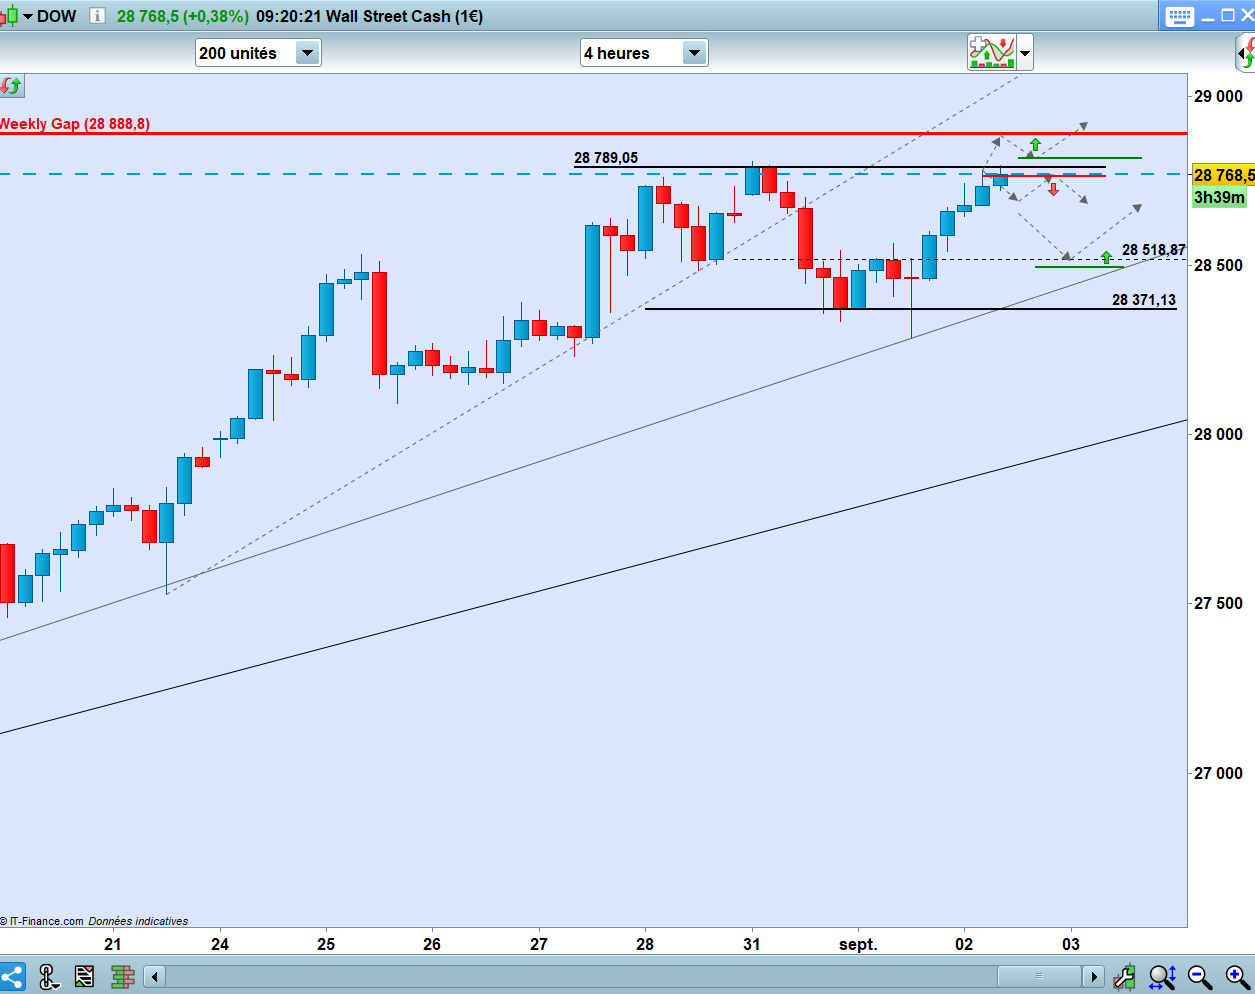This screenshot has height=994, width=1255.
Task: Click the scrollbar right arrow
Action: click(1094, 976)
